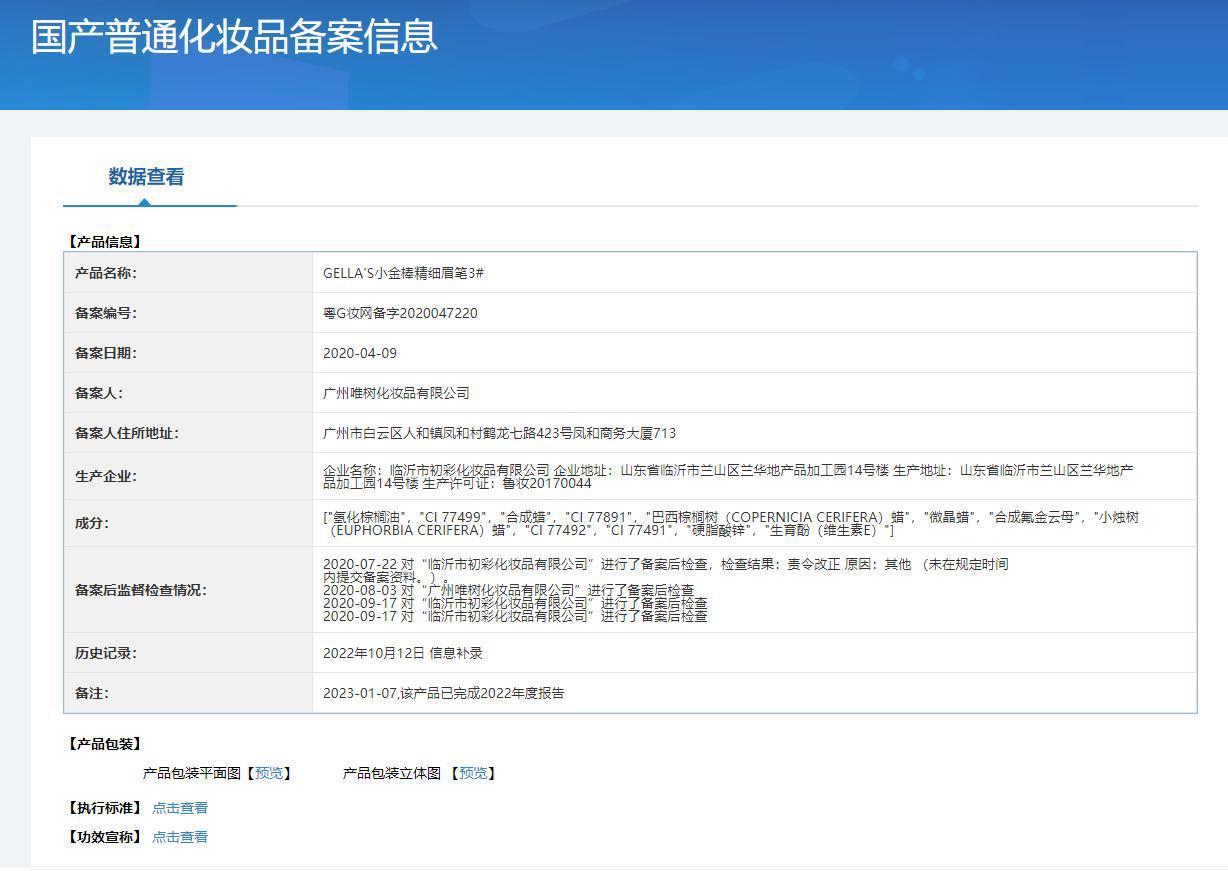Select history record 2022年10月12日 信息补录

click(x=403, y=653)
